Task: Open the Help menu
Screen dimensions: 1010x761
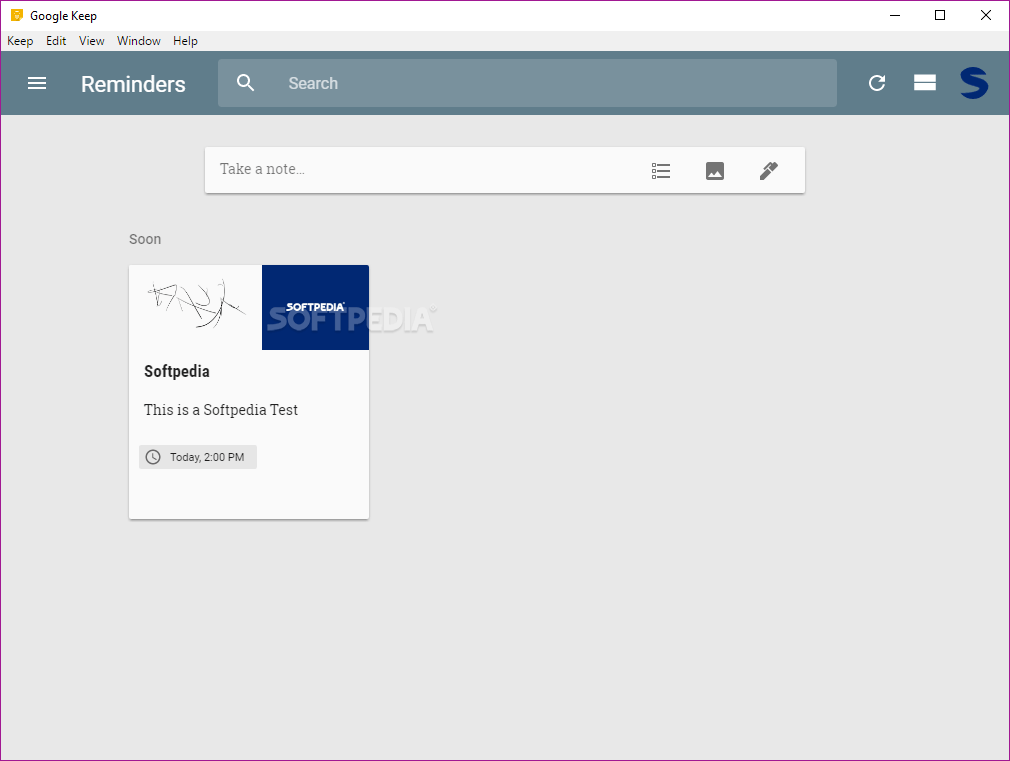Action: (185, 41)
